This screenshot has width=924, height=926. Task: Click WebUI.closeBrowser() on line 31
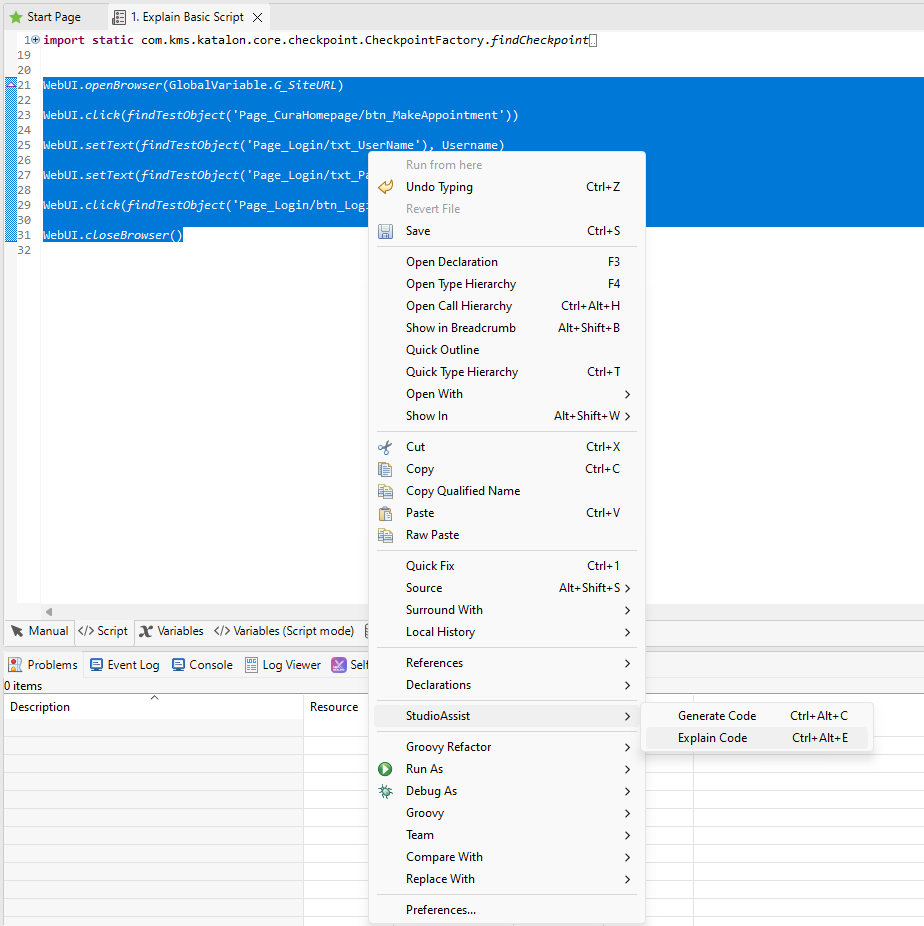tap(113, 235)
